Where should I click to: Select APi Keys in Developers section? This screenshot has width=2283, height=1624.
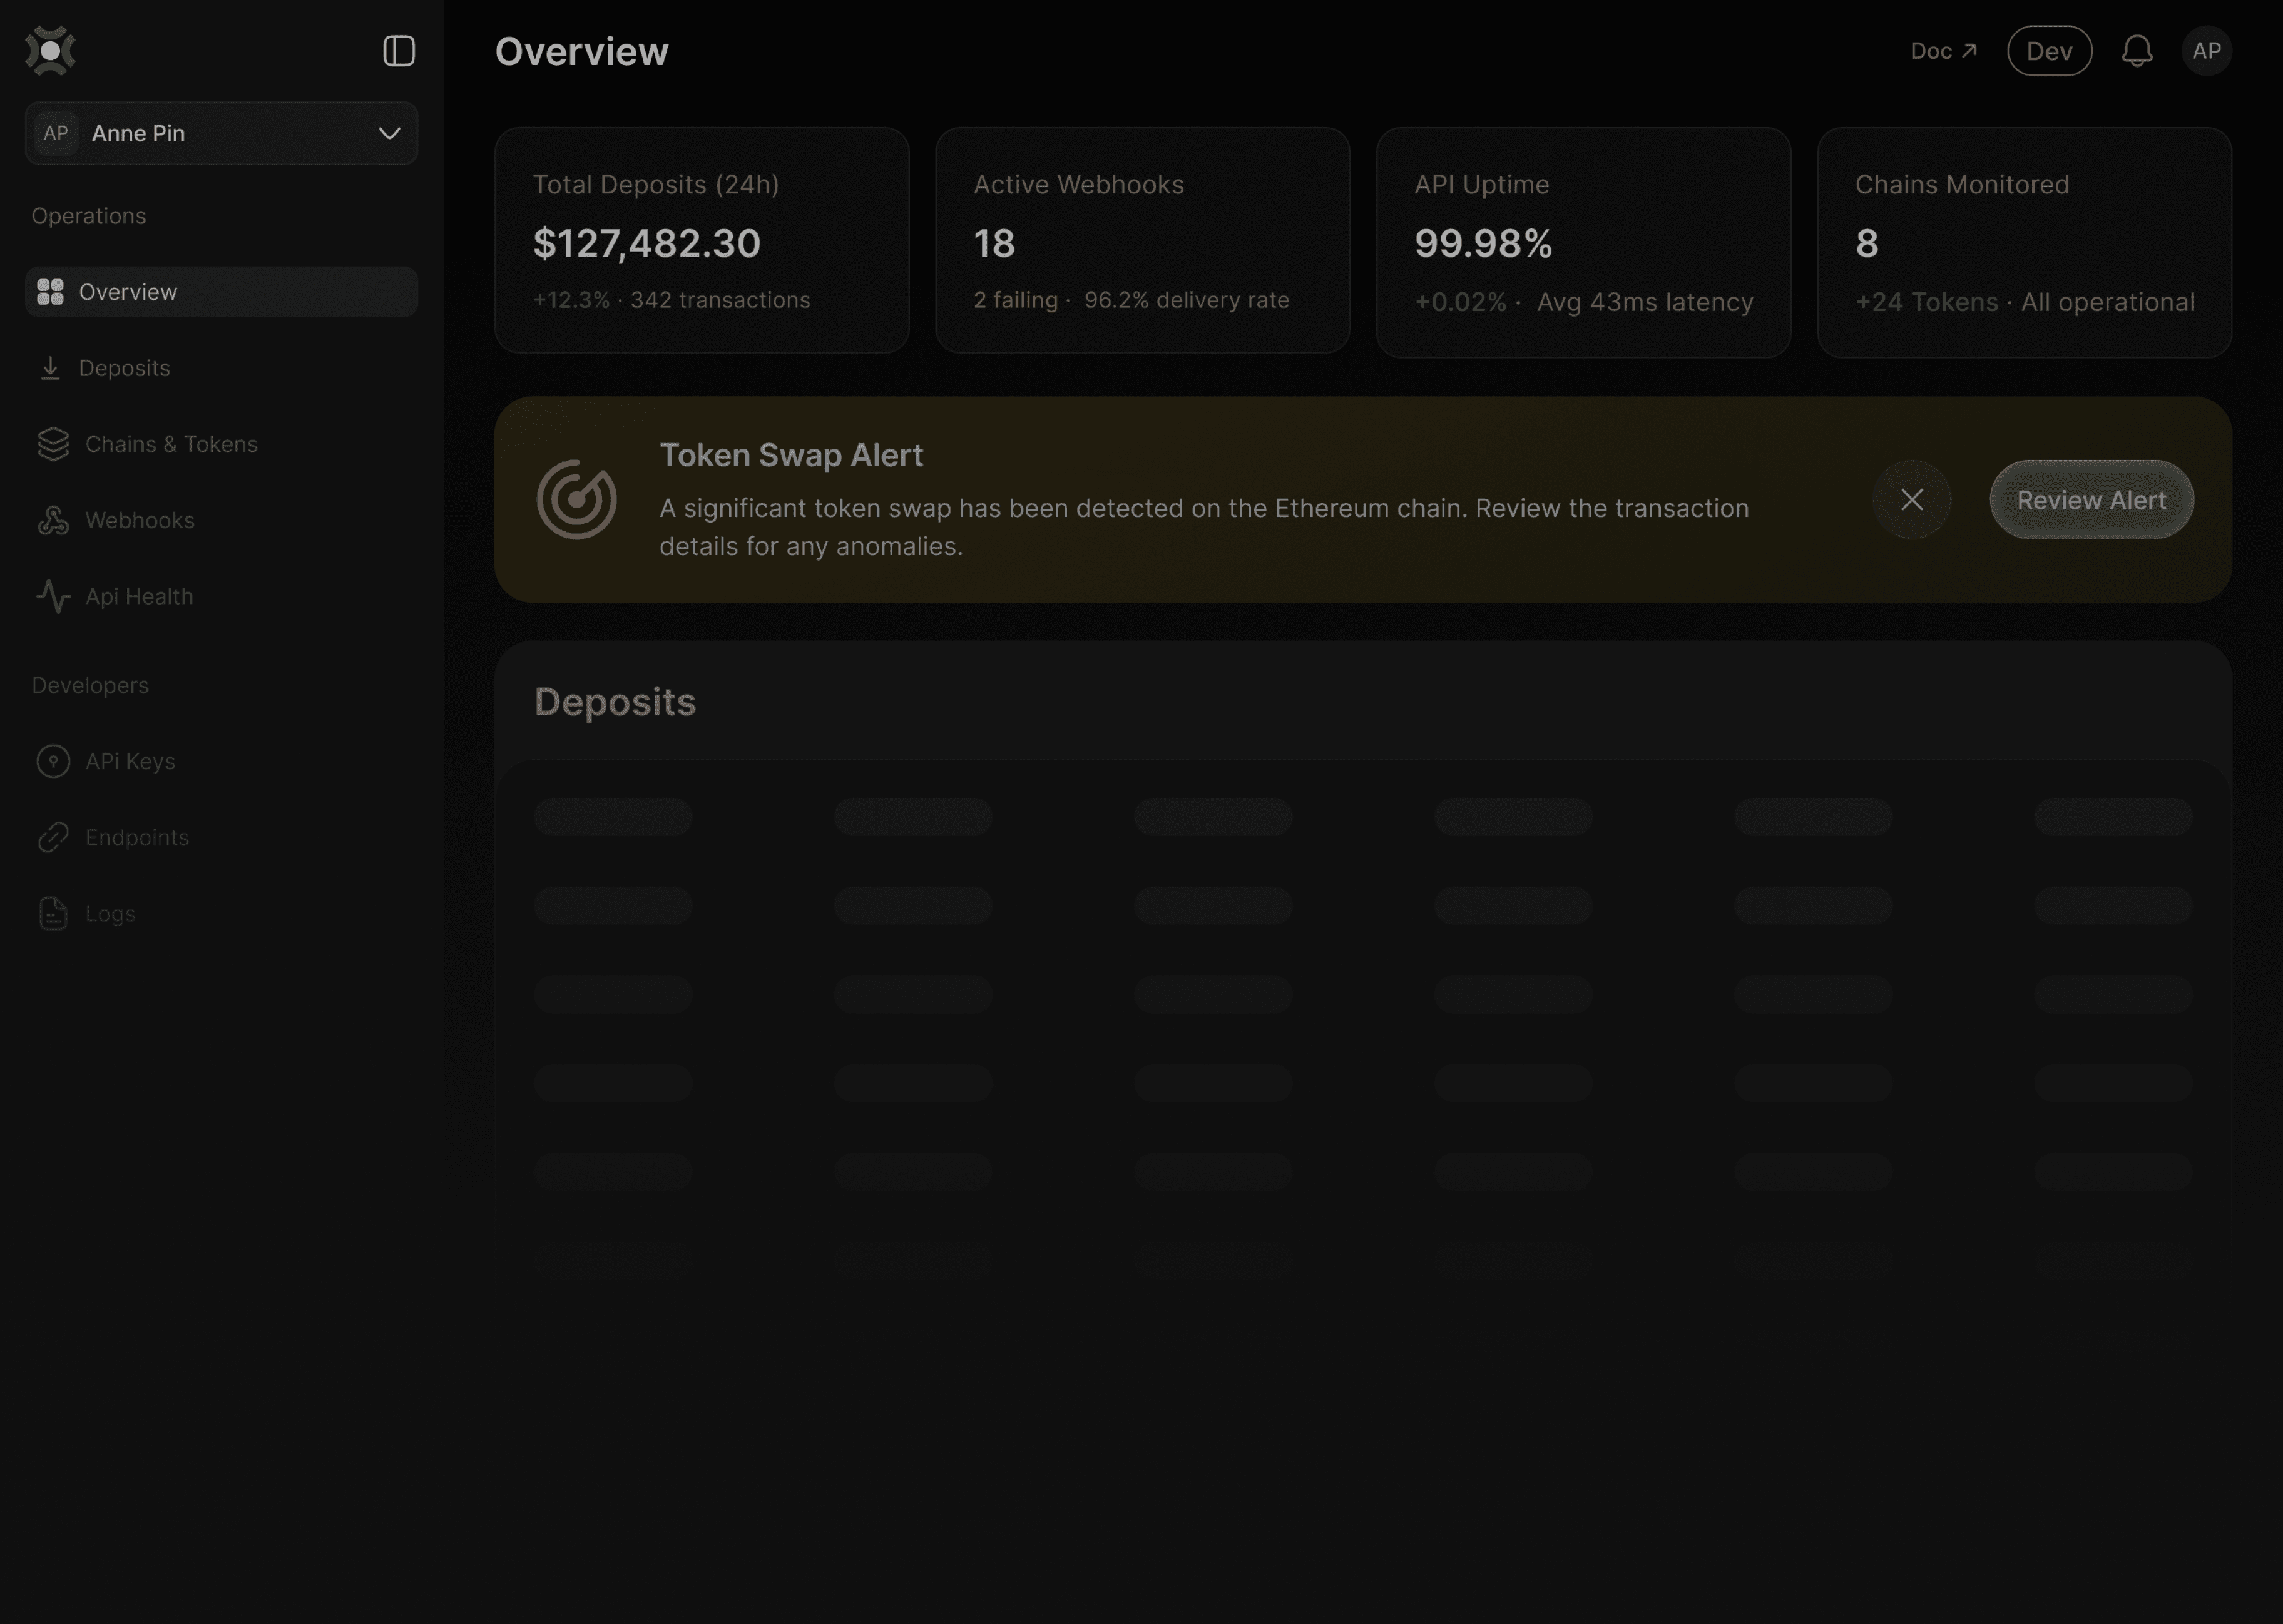click(130, 761)
